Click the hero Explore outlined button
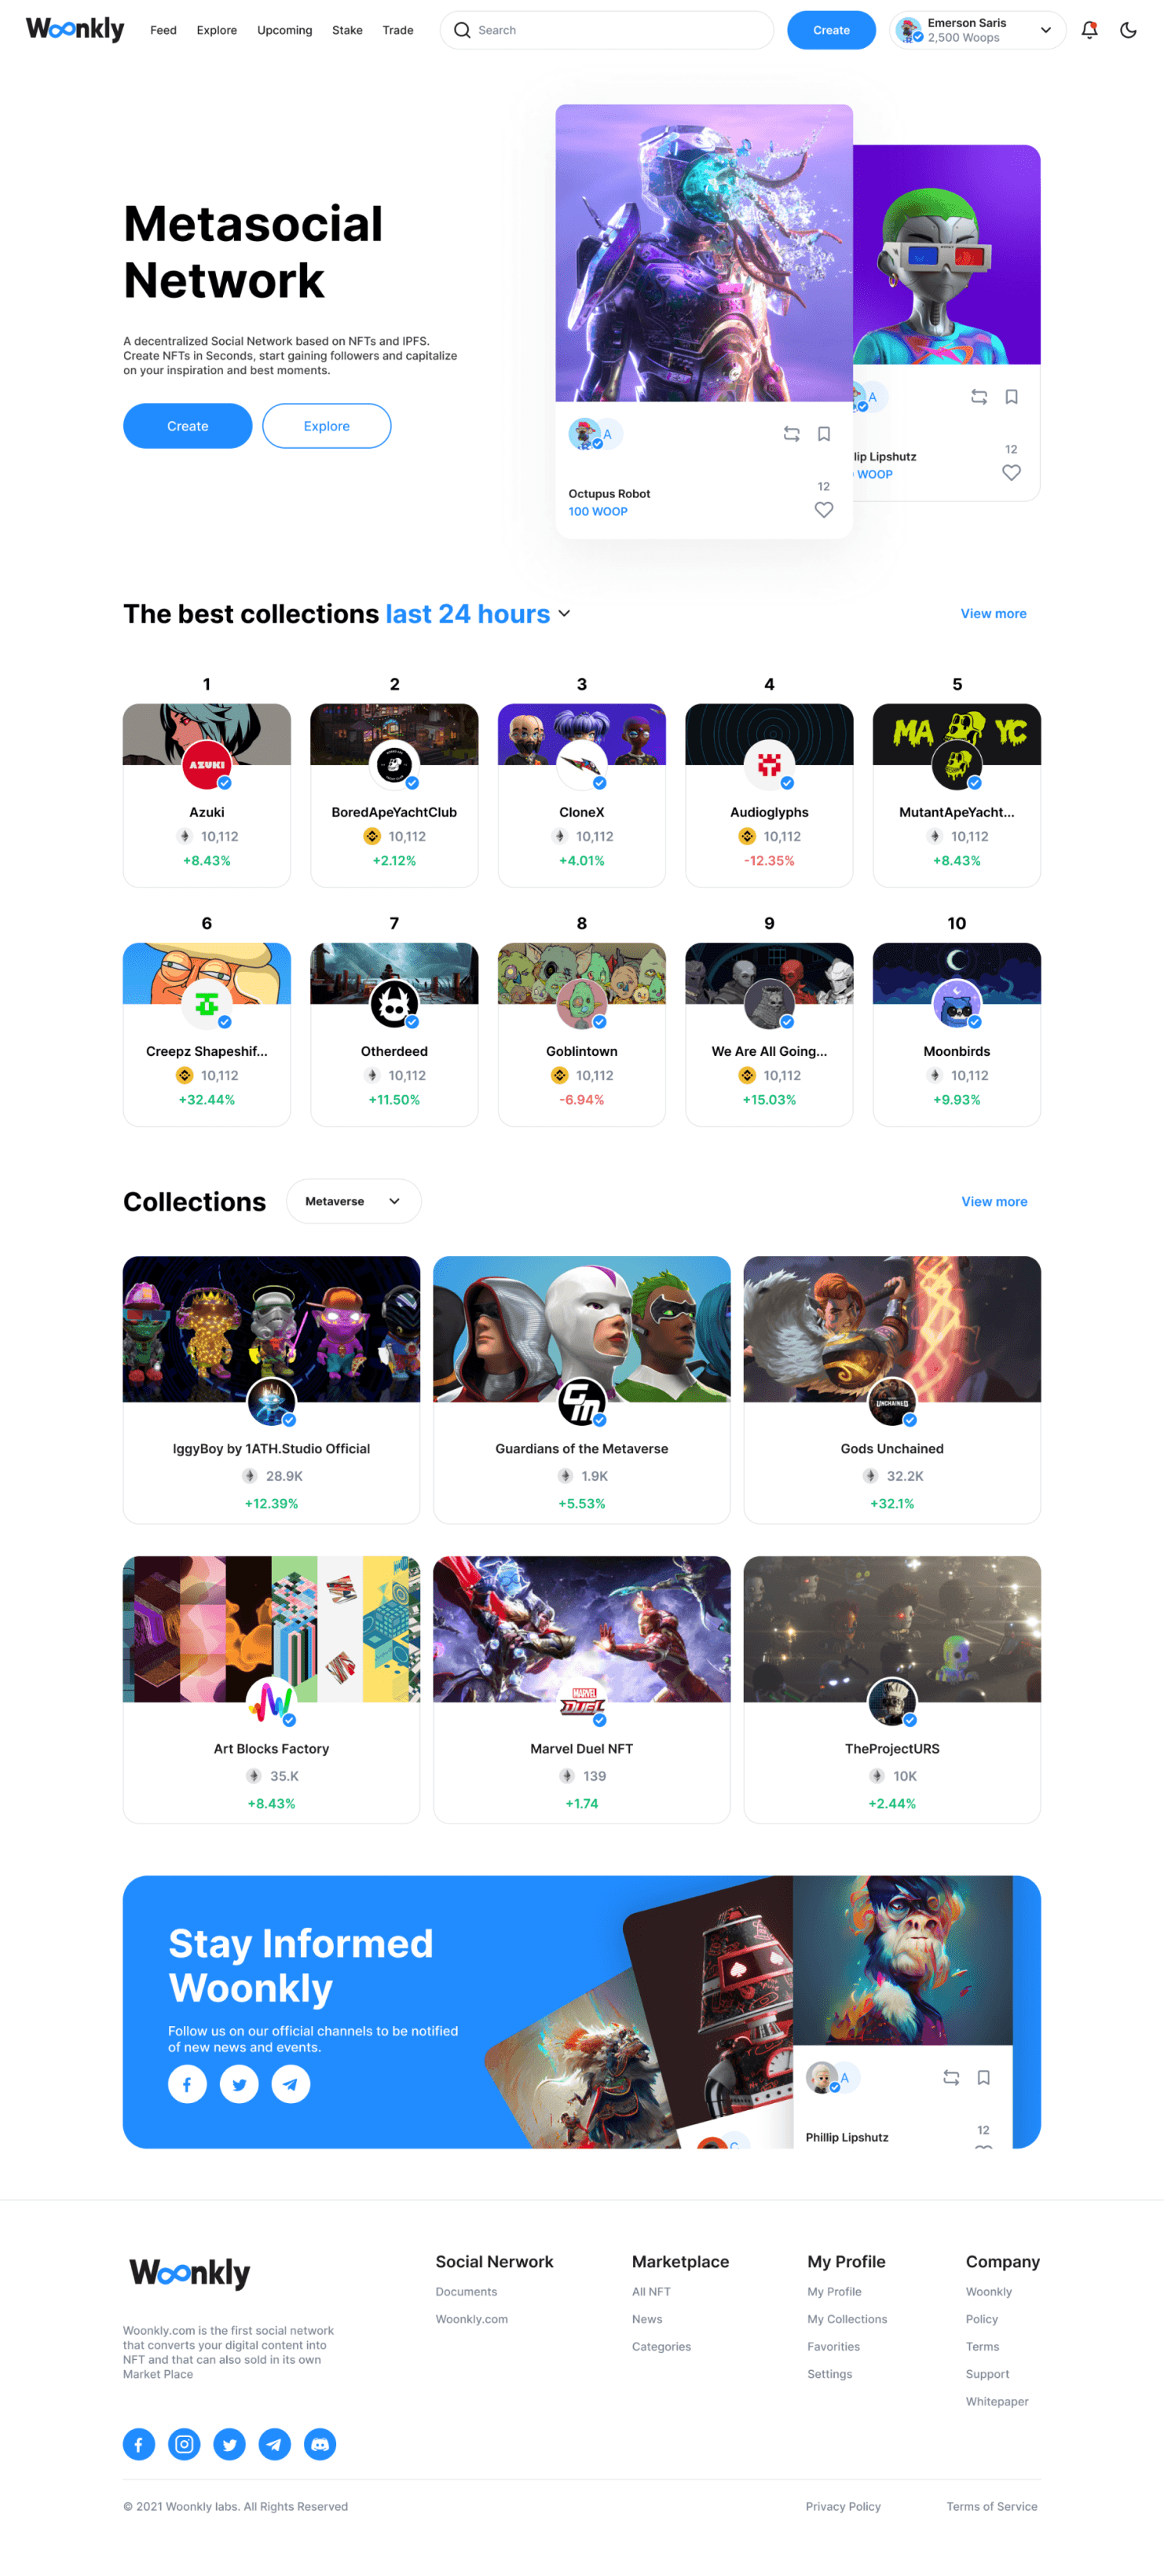The width and height of the screenshot is (1164, 2576). click(x=326, y=426)
